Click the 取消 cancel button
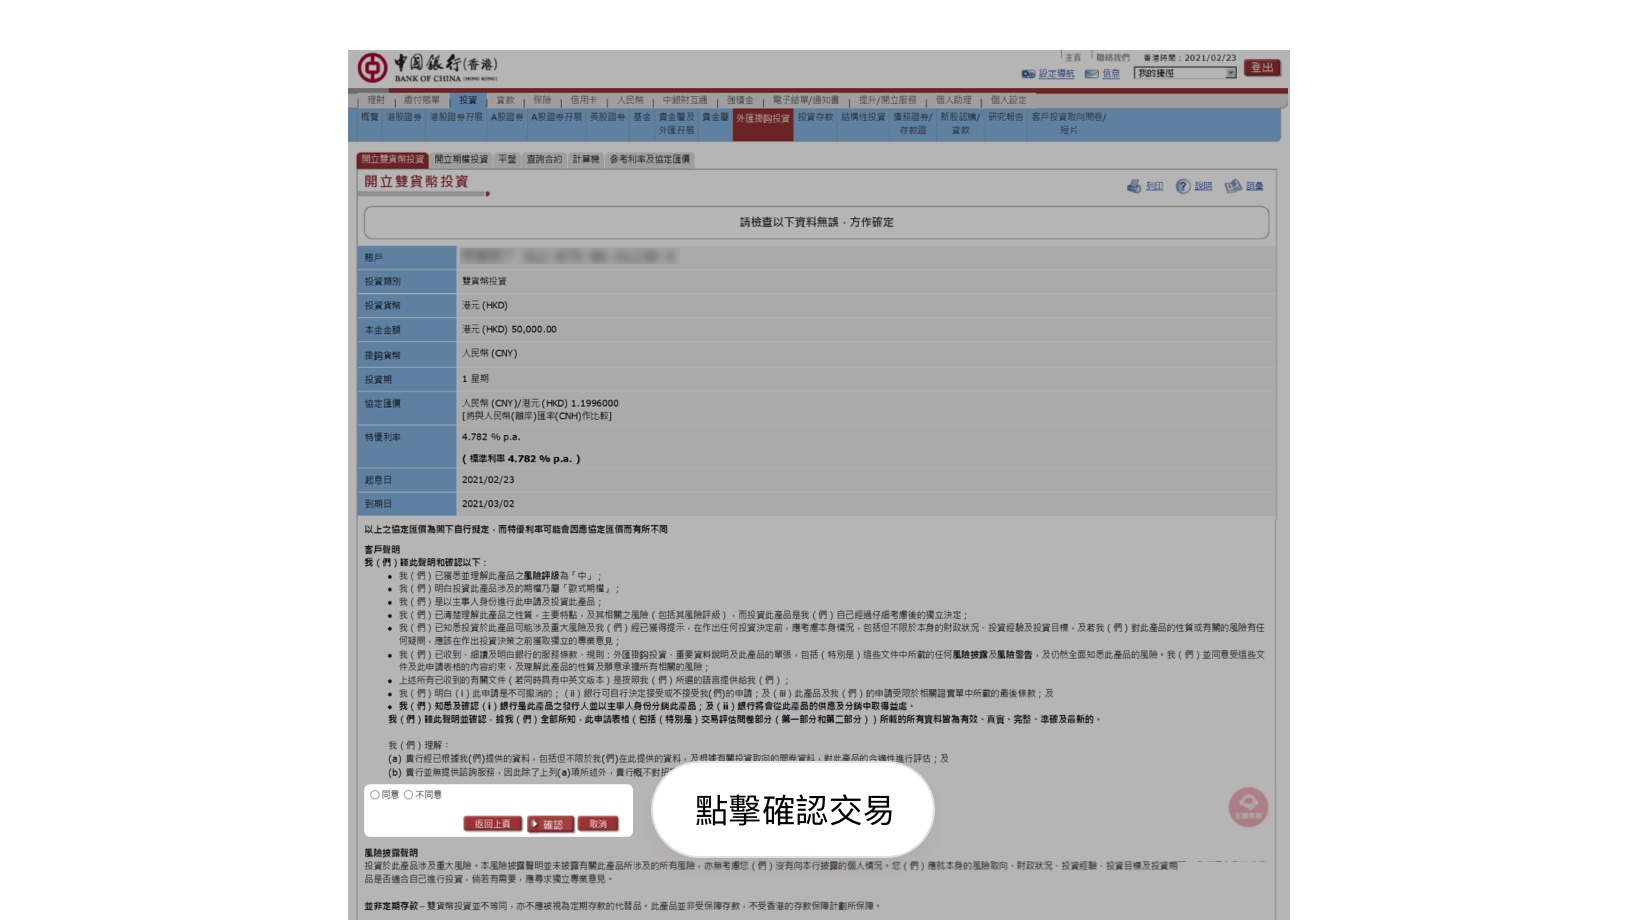1638x920 pixels. coord(598,824)
